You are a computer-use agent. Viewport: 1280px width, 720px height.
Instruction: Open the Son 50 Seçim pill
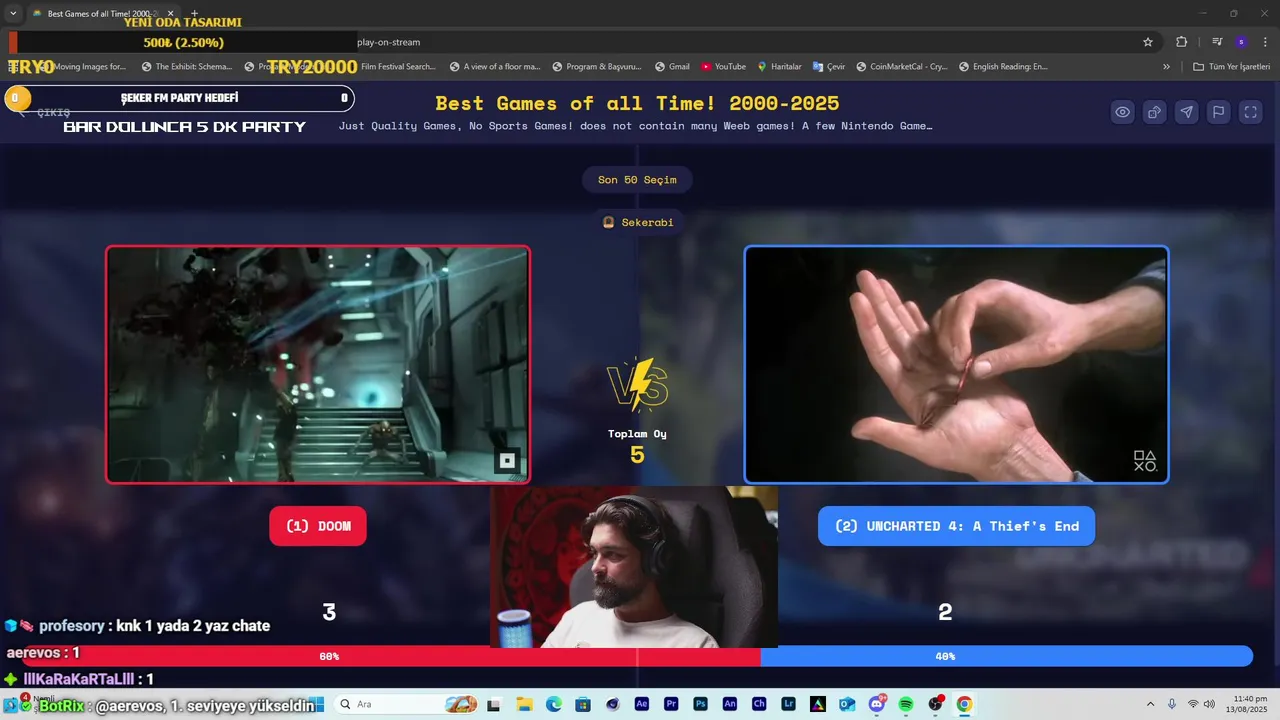point(637,180)
